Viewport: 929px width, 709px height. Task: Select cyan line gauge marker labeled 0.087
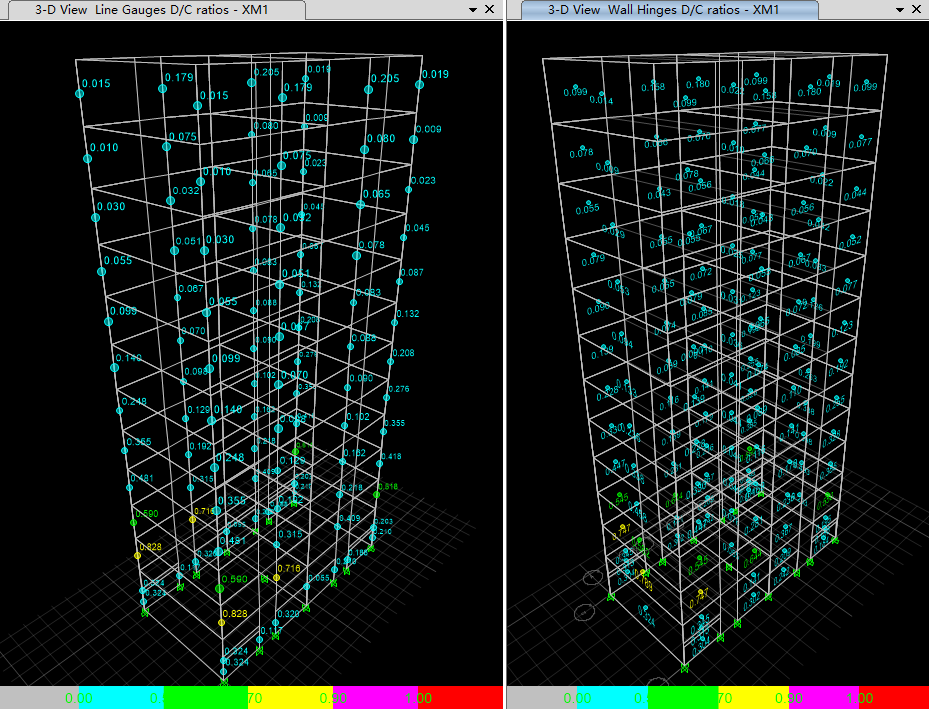coord(399,282)
